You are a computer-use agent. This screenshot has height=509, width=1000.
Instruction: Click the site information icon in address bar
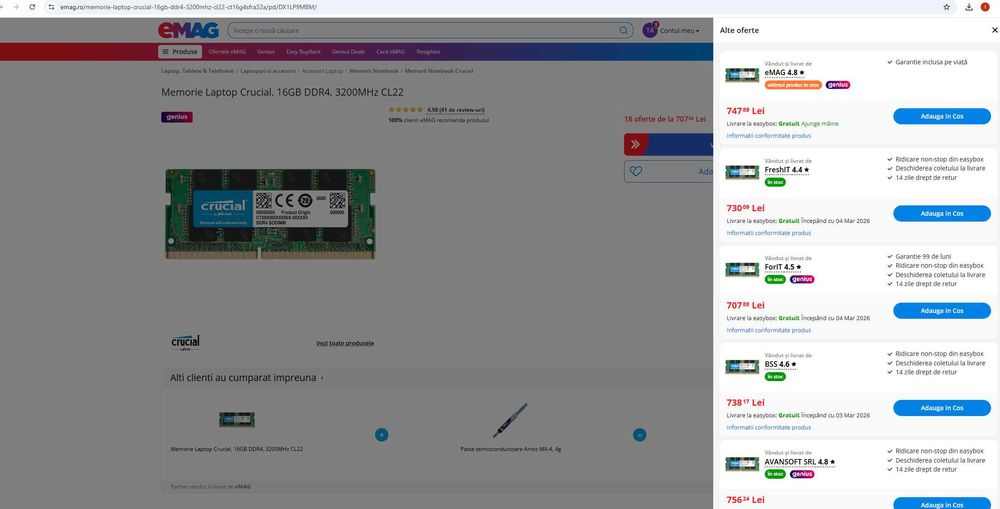click(x=51, y=7)
